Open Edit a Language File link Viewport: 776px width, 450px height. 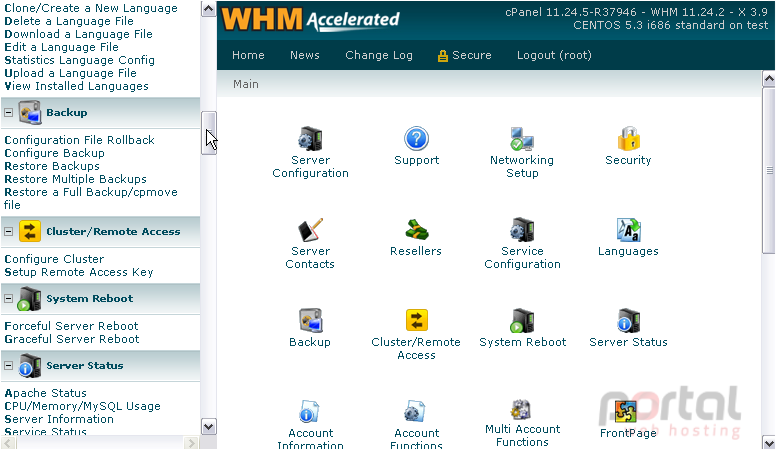coord(61,47)
